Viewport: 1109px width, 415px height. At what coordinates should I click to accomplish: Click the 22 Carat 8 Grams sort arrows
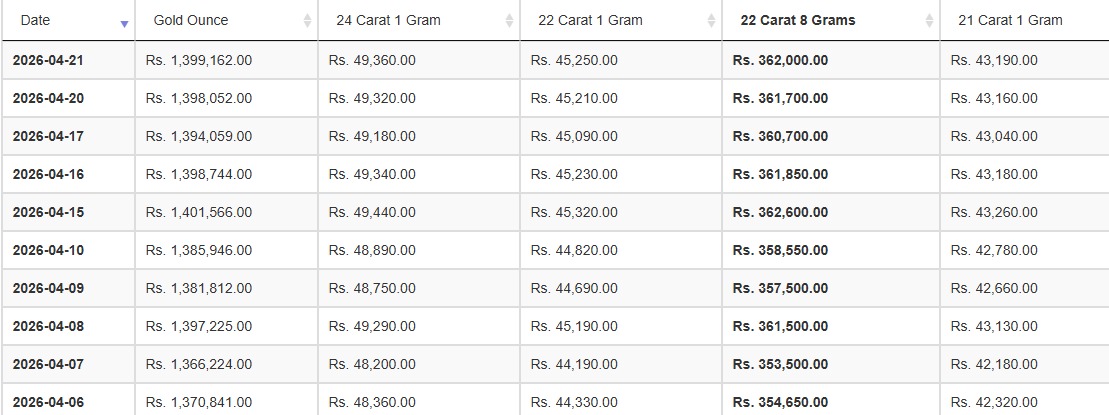(929, 21)
